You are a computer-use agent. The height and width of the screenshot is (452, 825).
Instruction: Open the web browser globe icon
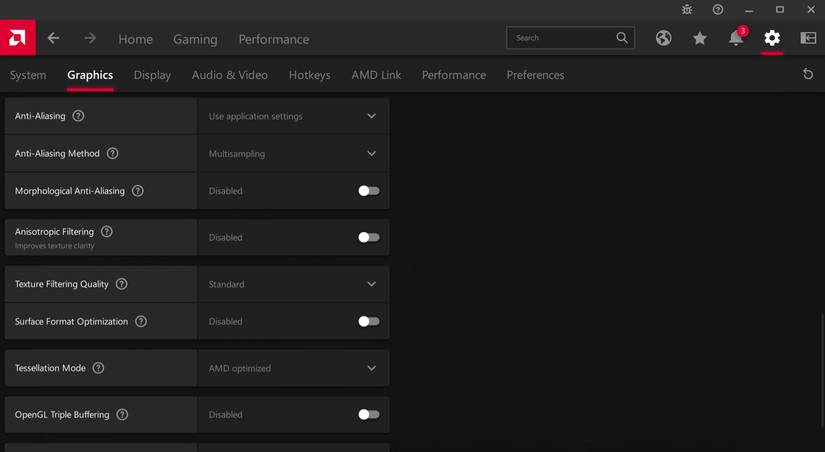pyautogui.click(x=663, y=38)
